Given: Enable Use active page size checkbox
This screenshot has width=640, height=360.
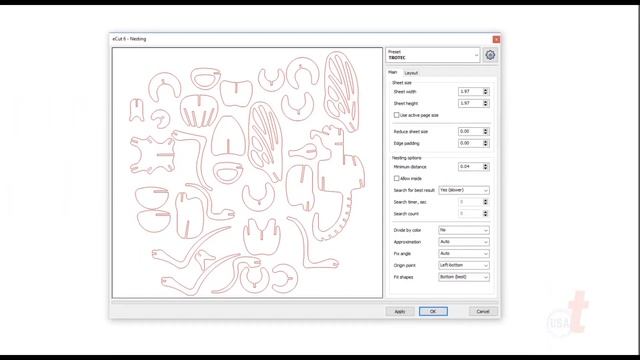Looking at the screenshot, I should [x=396, y=115].
